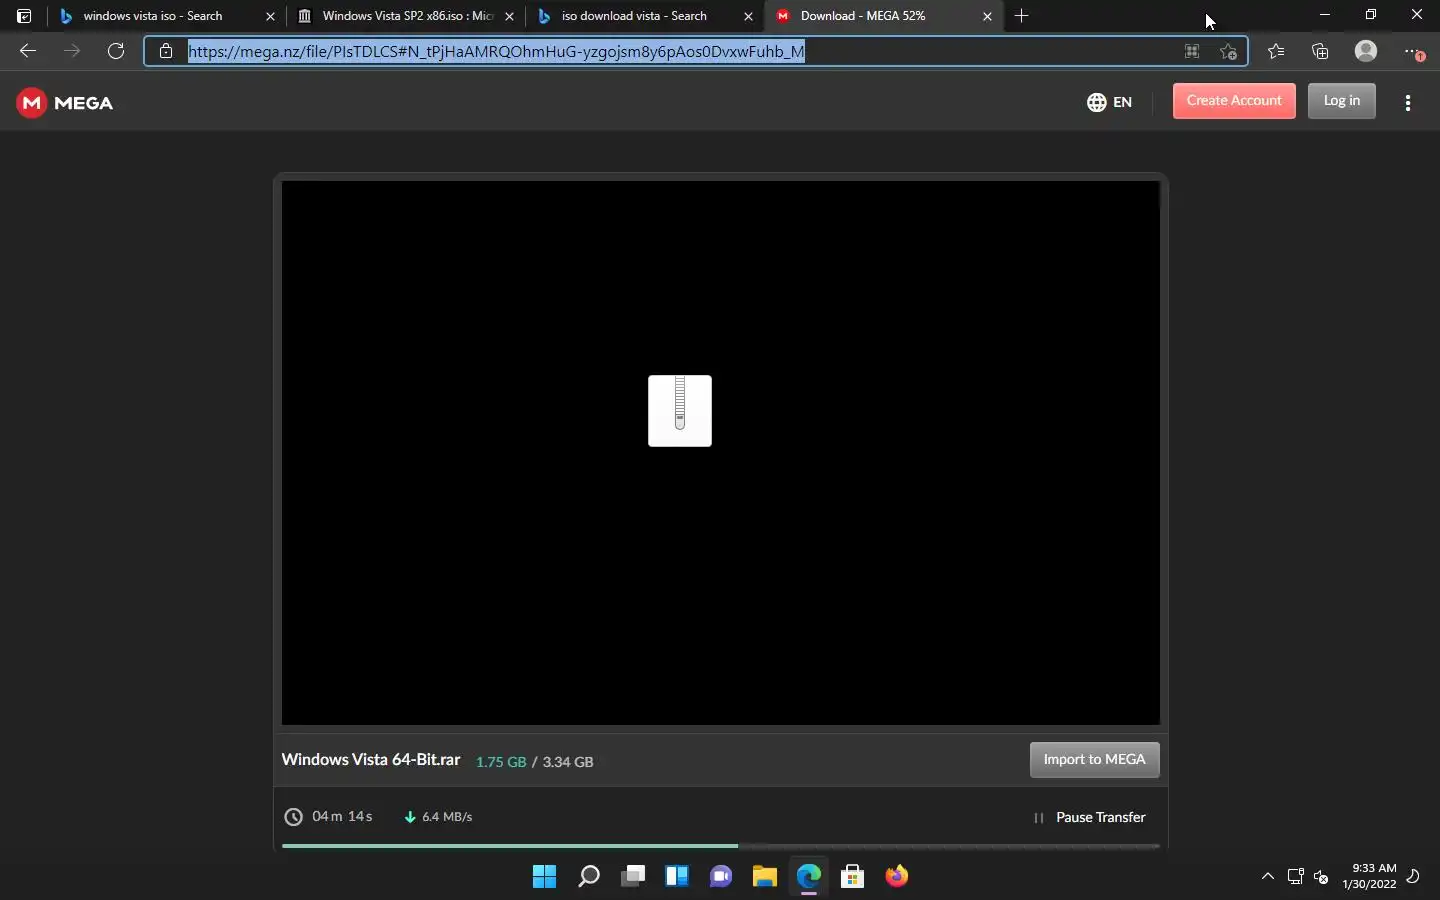This screenshot has width=1440, height=900.
Task: Switch to 'windows vista iso - Search' tab
Action: 166,16
